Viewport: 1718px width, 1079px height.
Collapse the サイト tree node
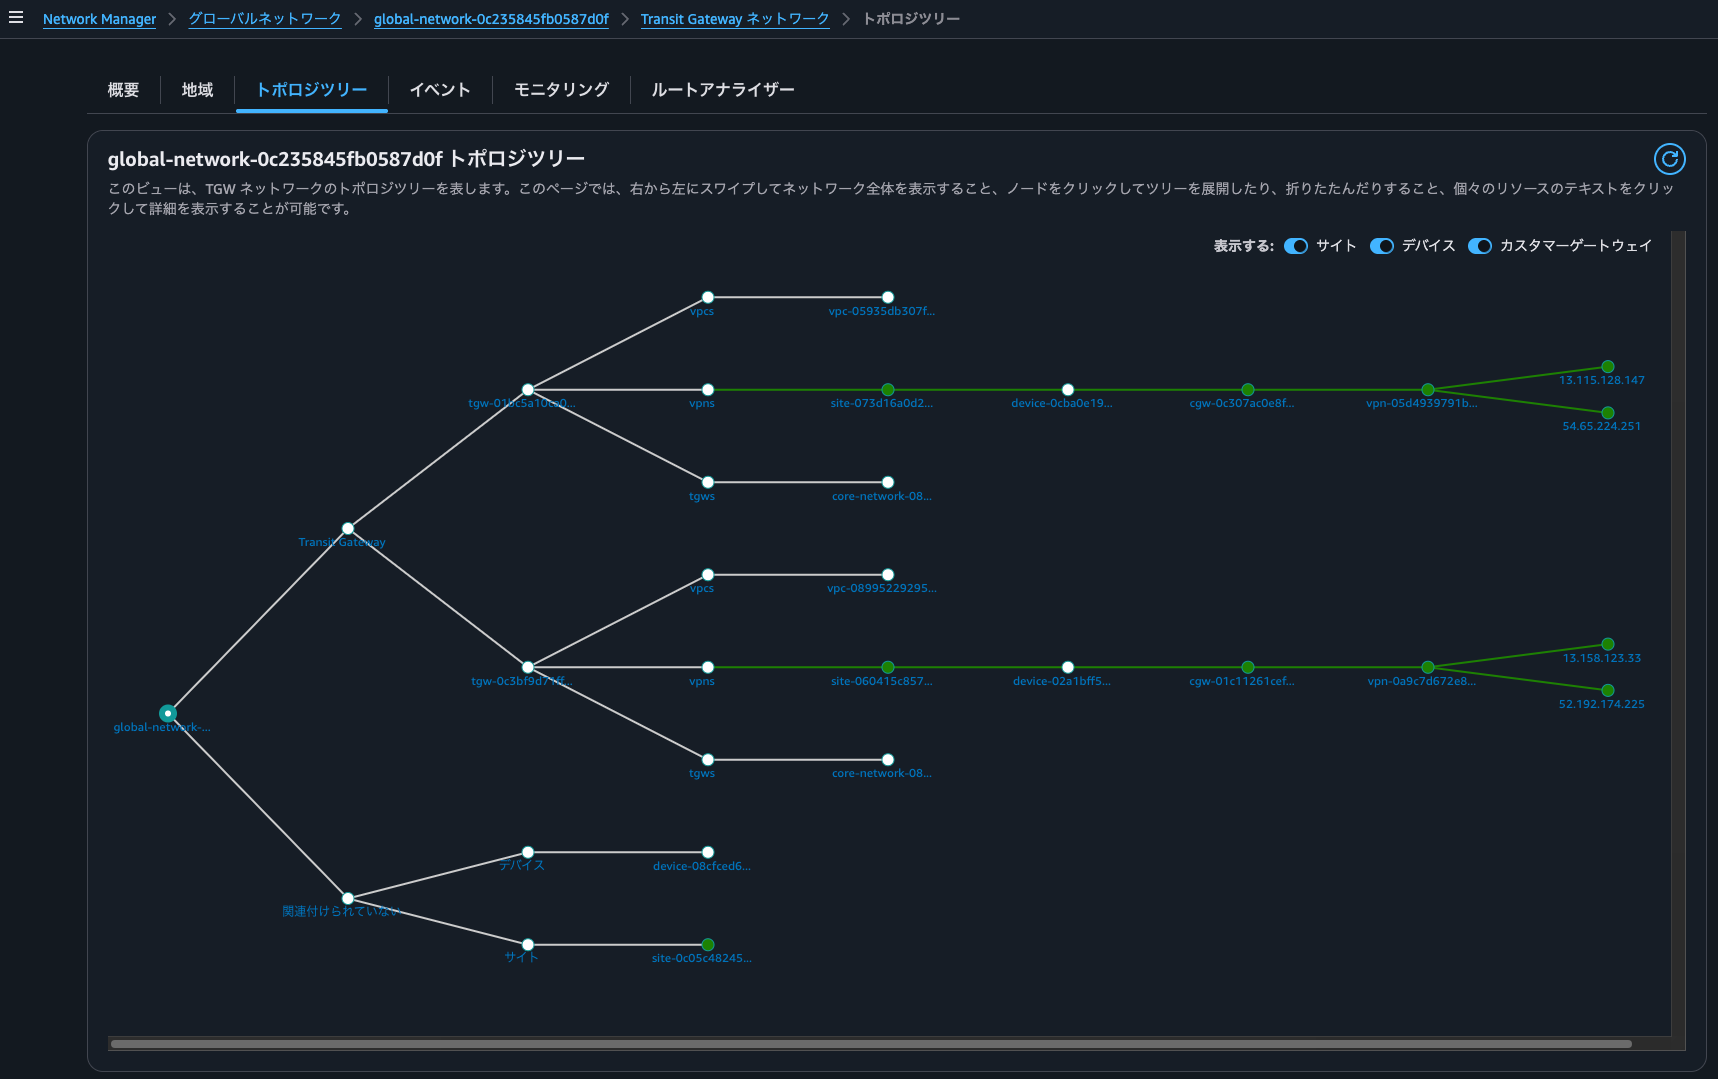tap(528, 944)
